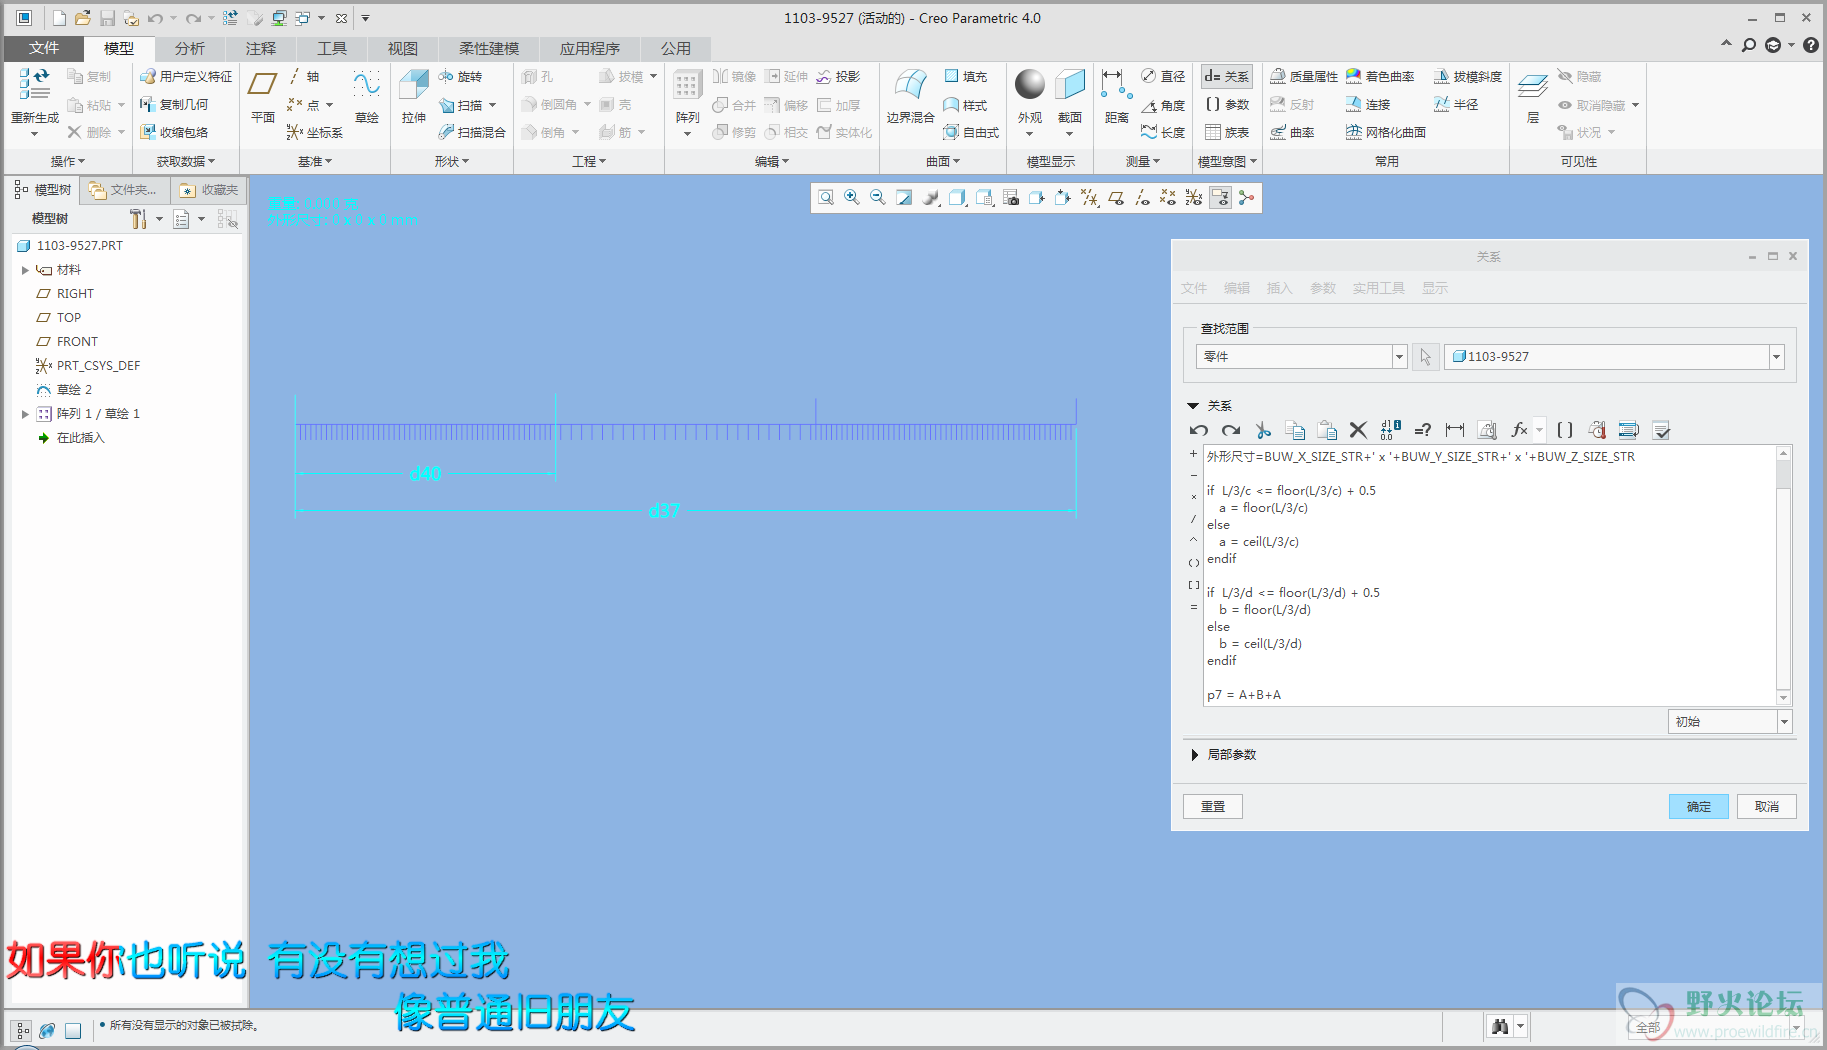Screen dimensions: 1827x1050
Task: Switch to the 分析 ribbon tab
Action: 189,48
